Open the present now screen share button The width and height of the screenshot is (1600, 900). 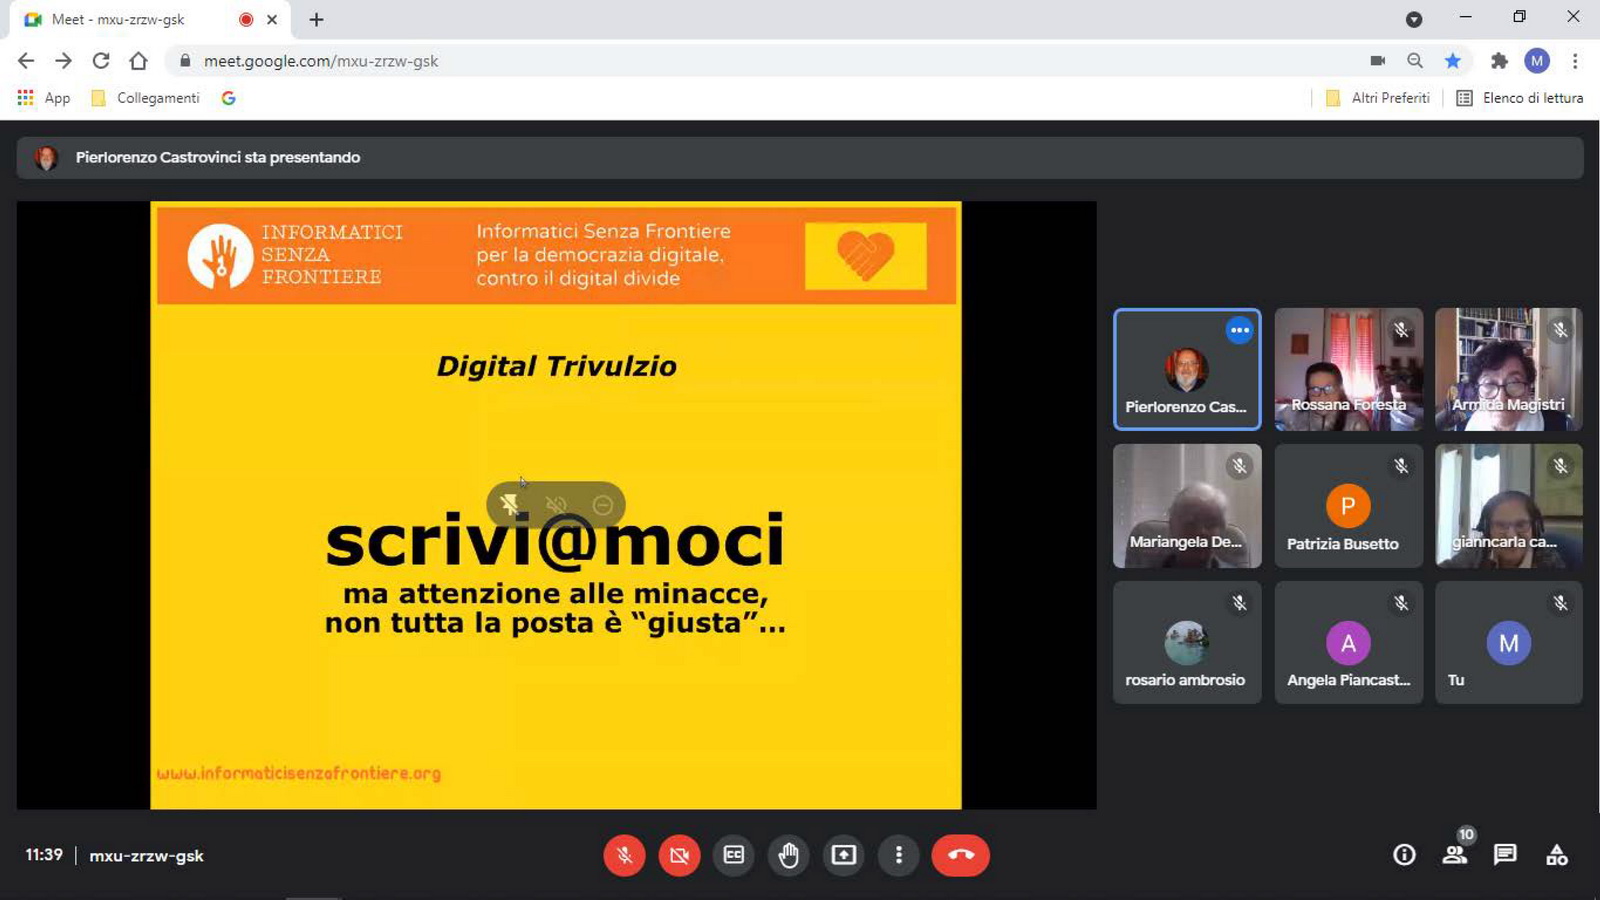(x=844, y=855)
